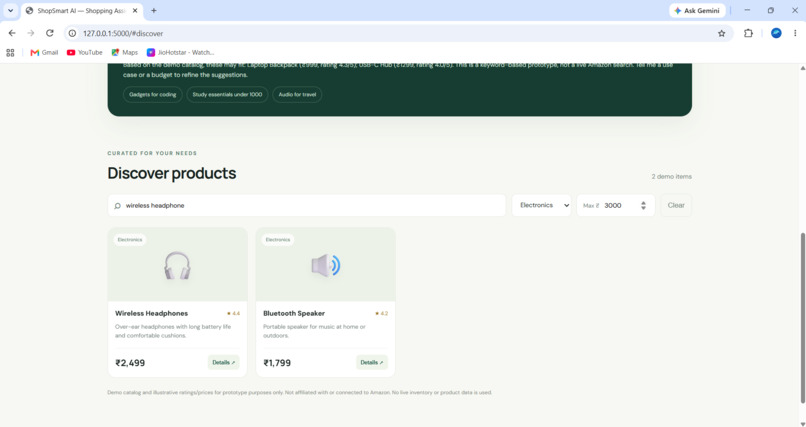Open Details for Bluetooth Speaker
Viewport: 806px width, 427px height.
click(x=372, y=362)
